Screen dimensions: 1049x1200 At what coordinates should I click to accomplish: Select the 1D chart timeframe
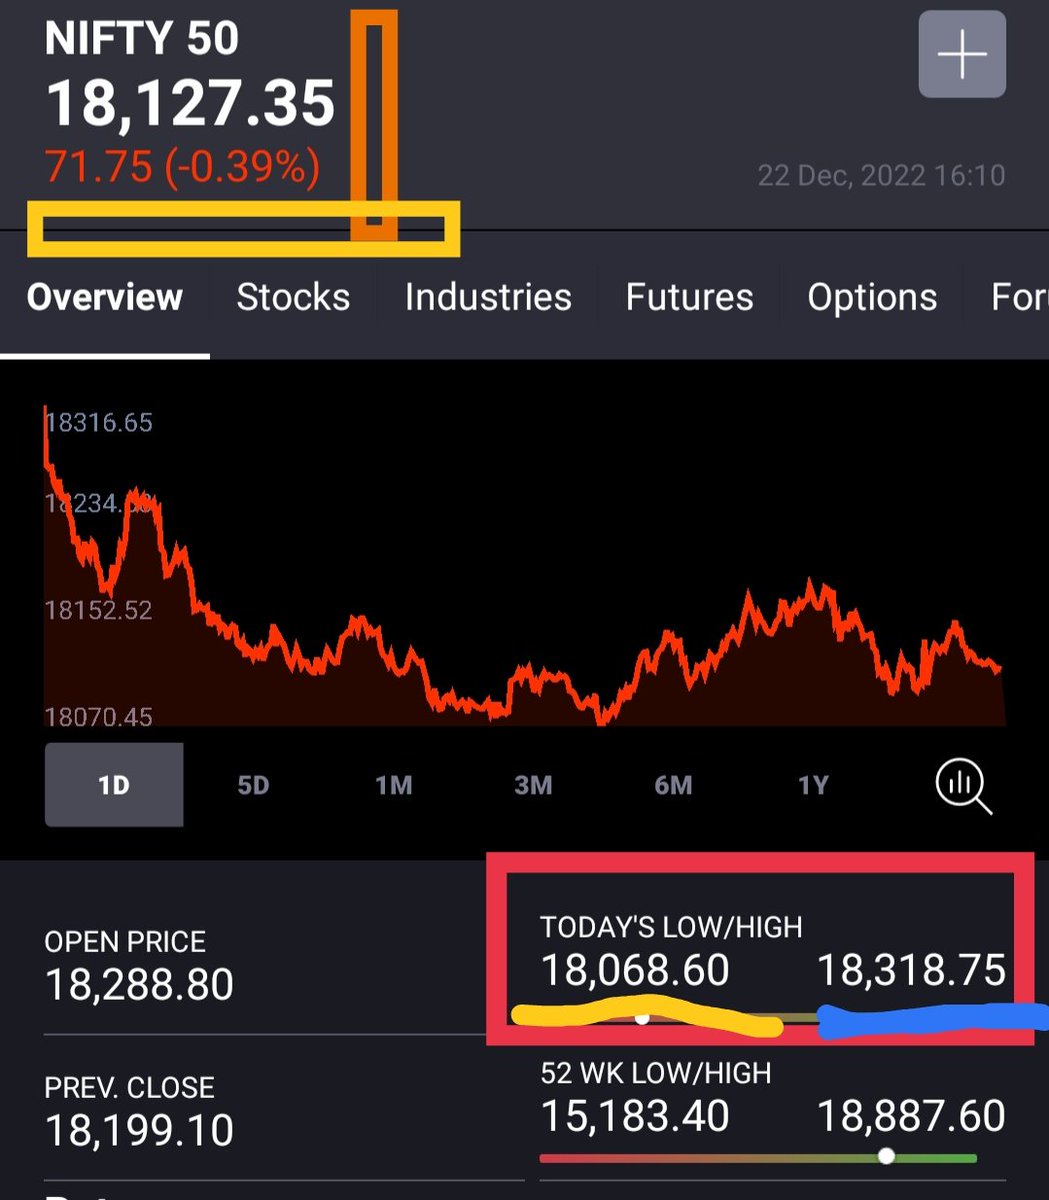114,785
